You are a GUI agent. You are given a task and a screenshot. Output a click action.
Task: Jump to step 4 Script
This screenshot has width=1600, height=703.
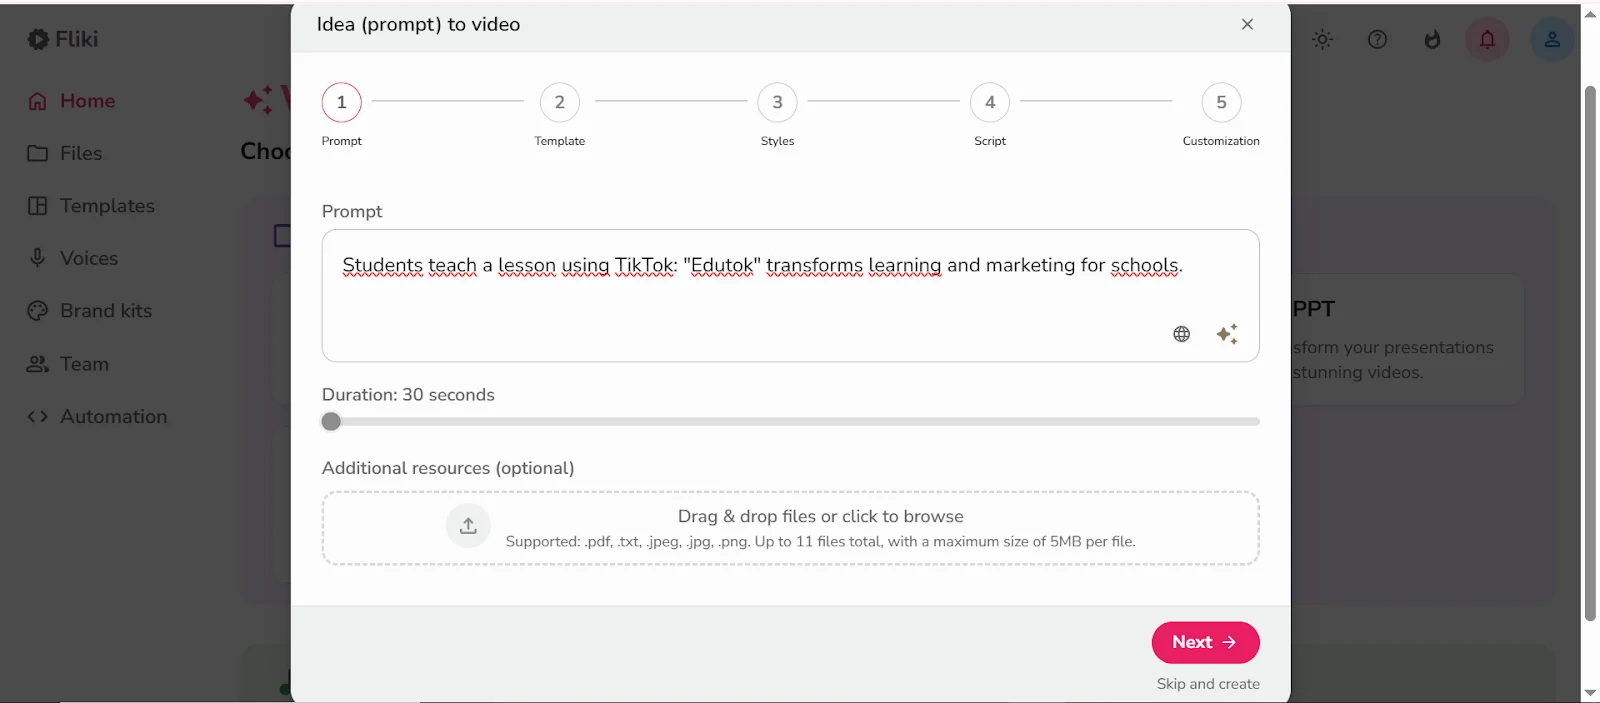pos(990,102)
